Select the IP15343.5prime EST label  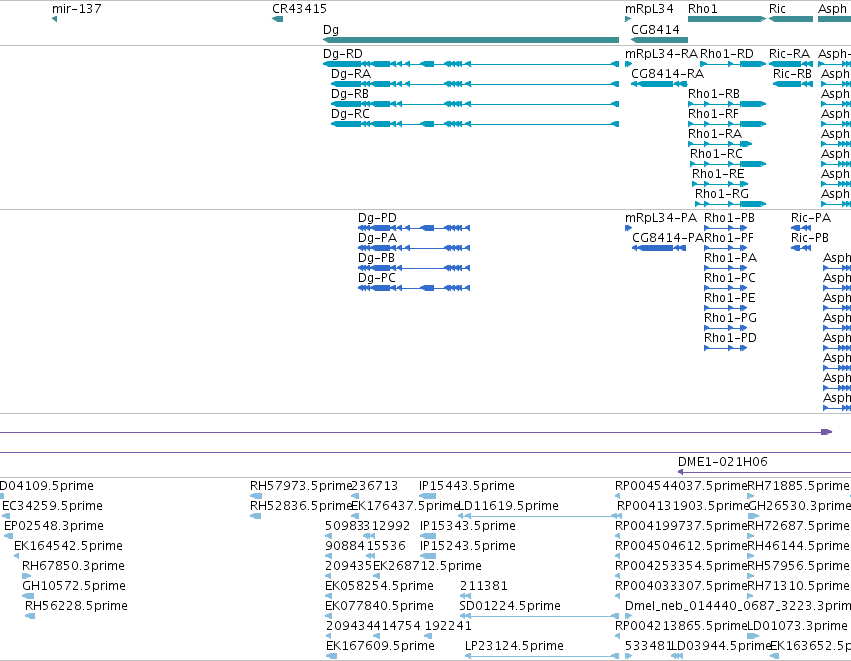[x=468, y=526]
